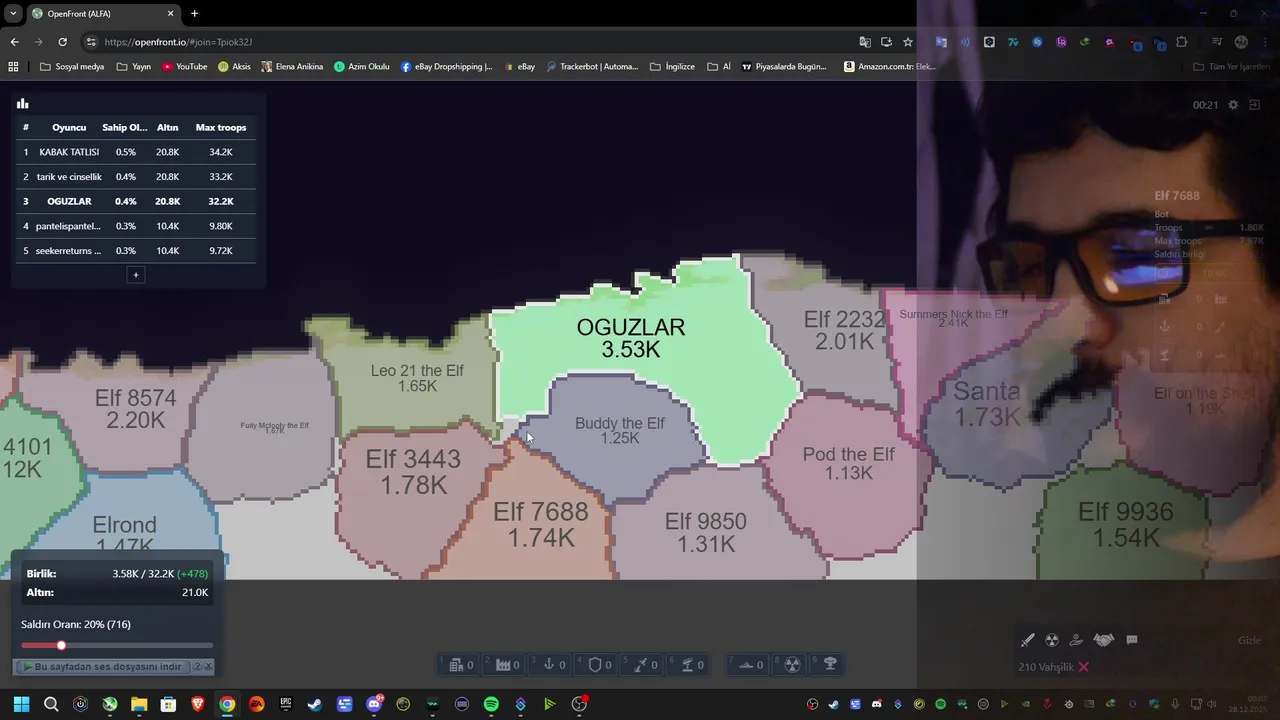Select pantelispantel... leaderboard row
Viewport: 1280px width, 720px height.
pyautogui.click(x=135, y=226)
